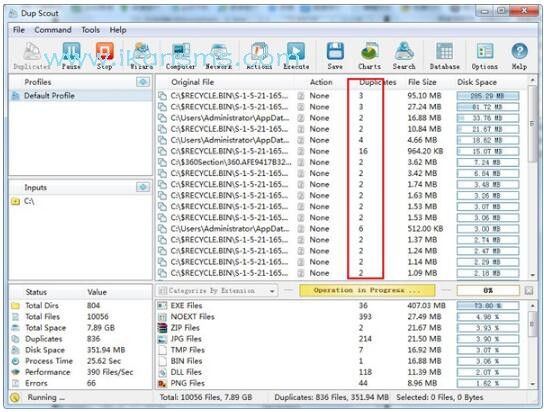Click the DLL Files category icon
Image resolution: width=544 pixels, height=412 pixels.
coord(162,372)
